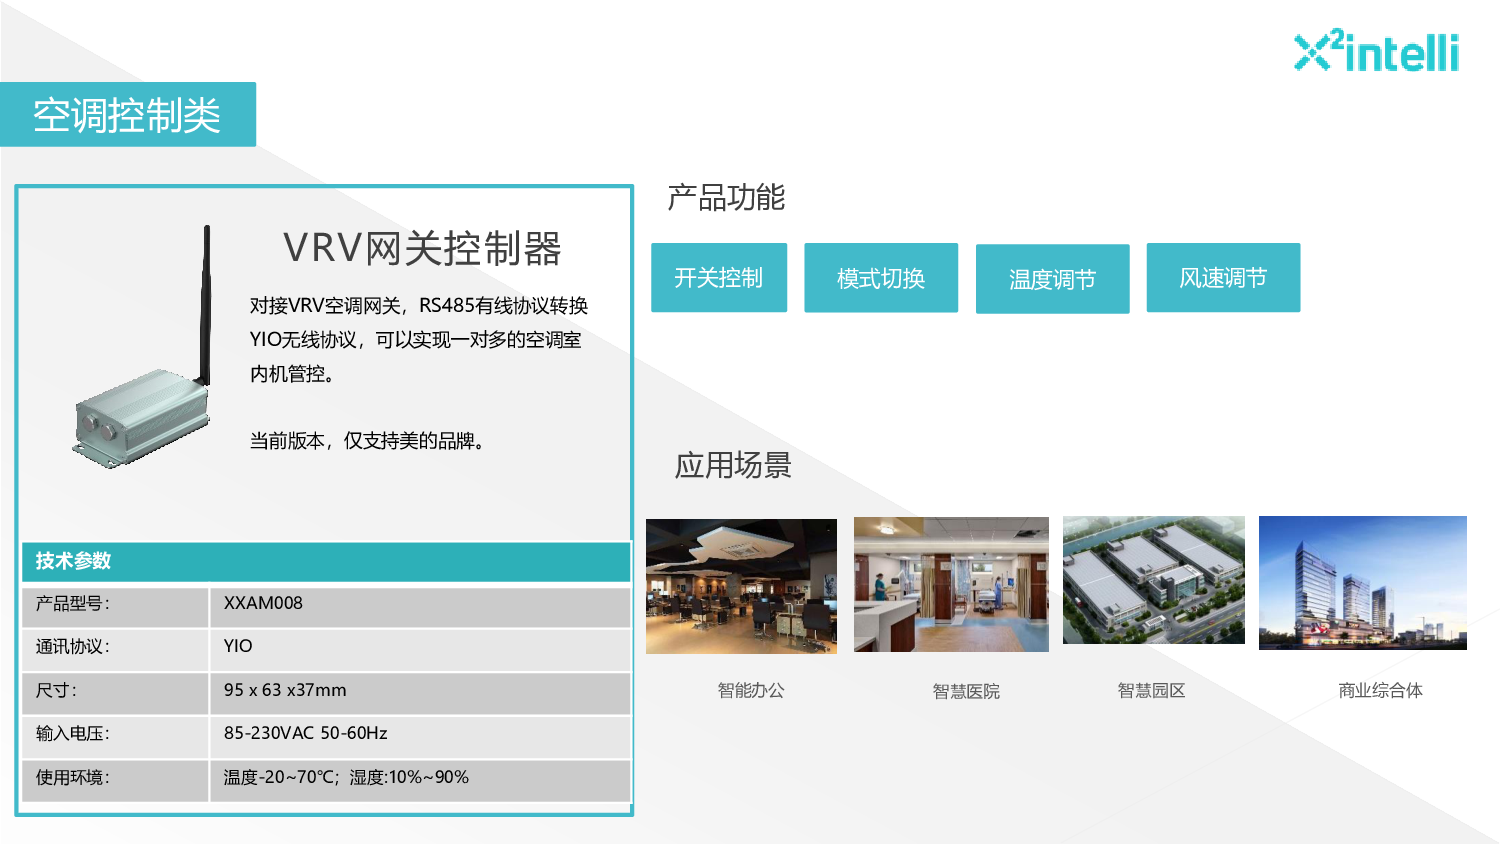Image resolution: width=1500 pixels, height=844 pixels.
Task: Click the 使用环境 label cell
Action: (x=115, y=781)
